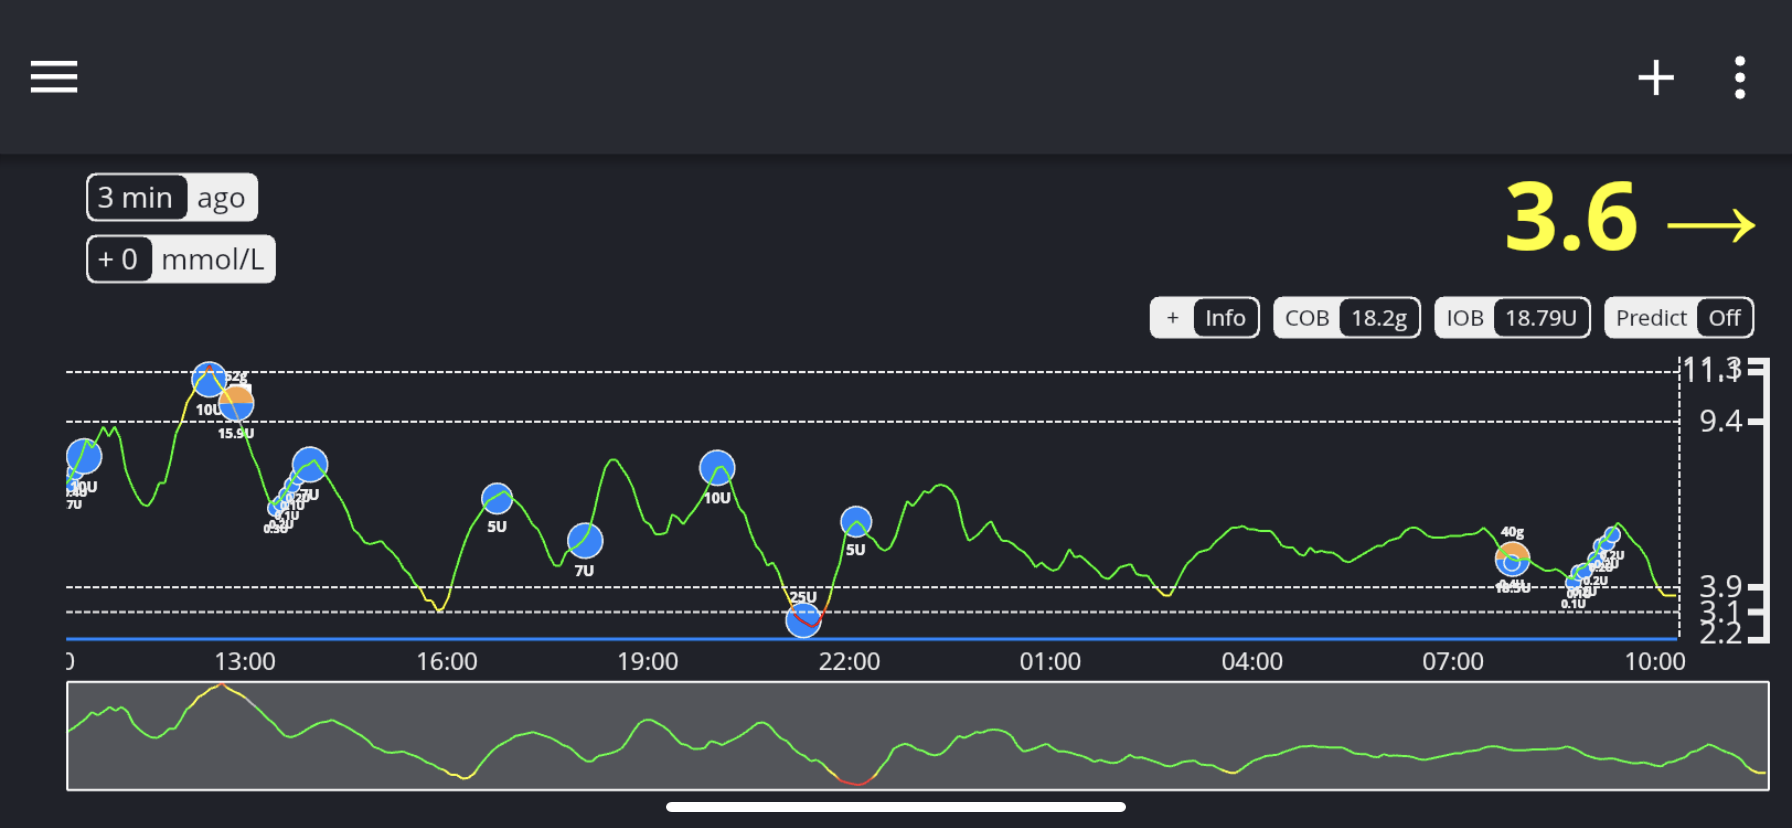The image size is (1792, 828).
Task: Tap the current glucose reading 3.6
Action: click(1570, 218)
